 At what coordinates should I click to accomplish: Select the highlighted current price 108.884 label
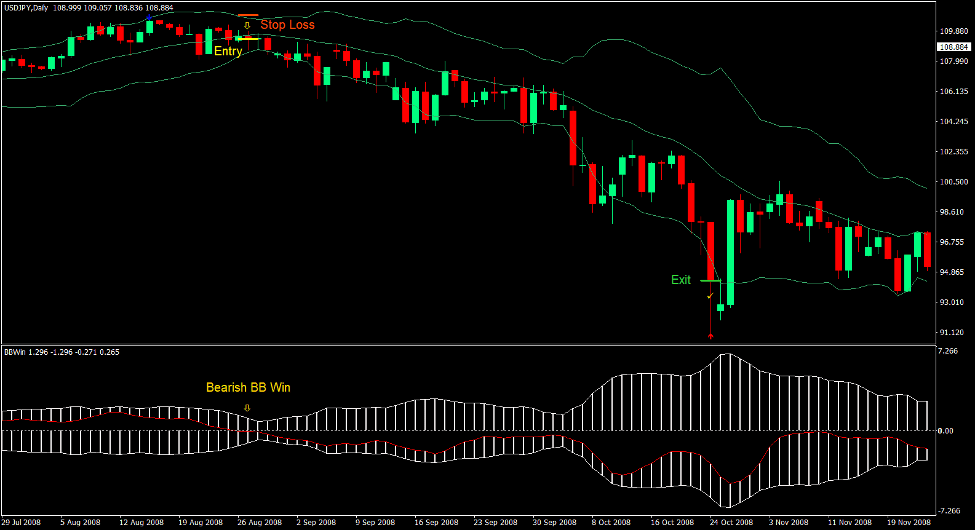tap(954, 47)
